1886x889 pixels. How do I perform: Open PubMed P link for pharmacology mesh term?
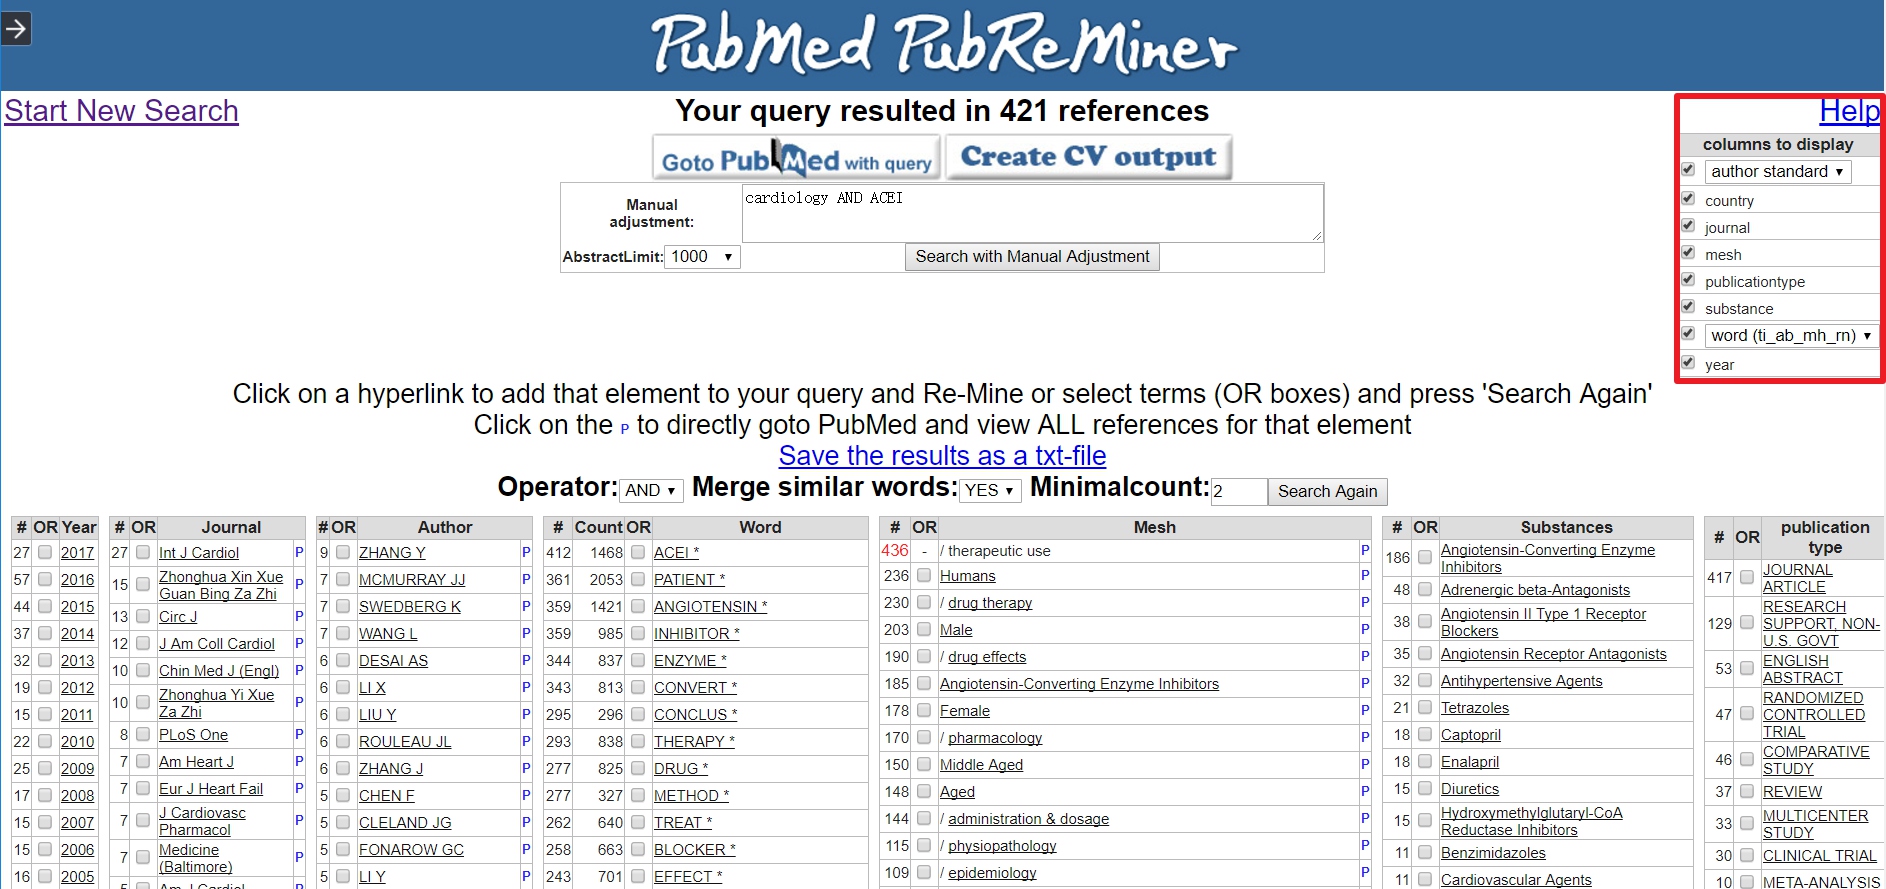1365,737
